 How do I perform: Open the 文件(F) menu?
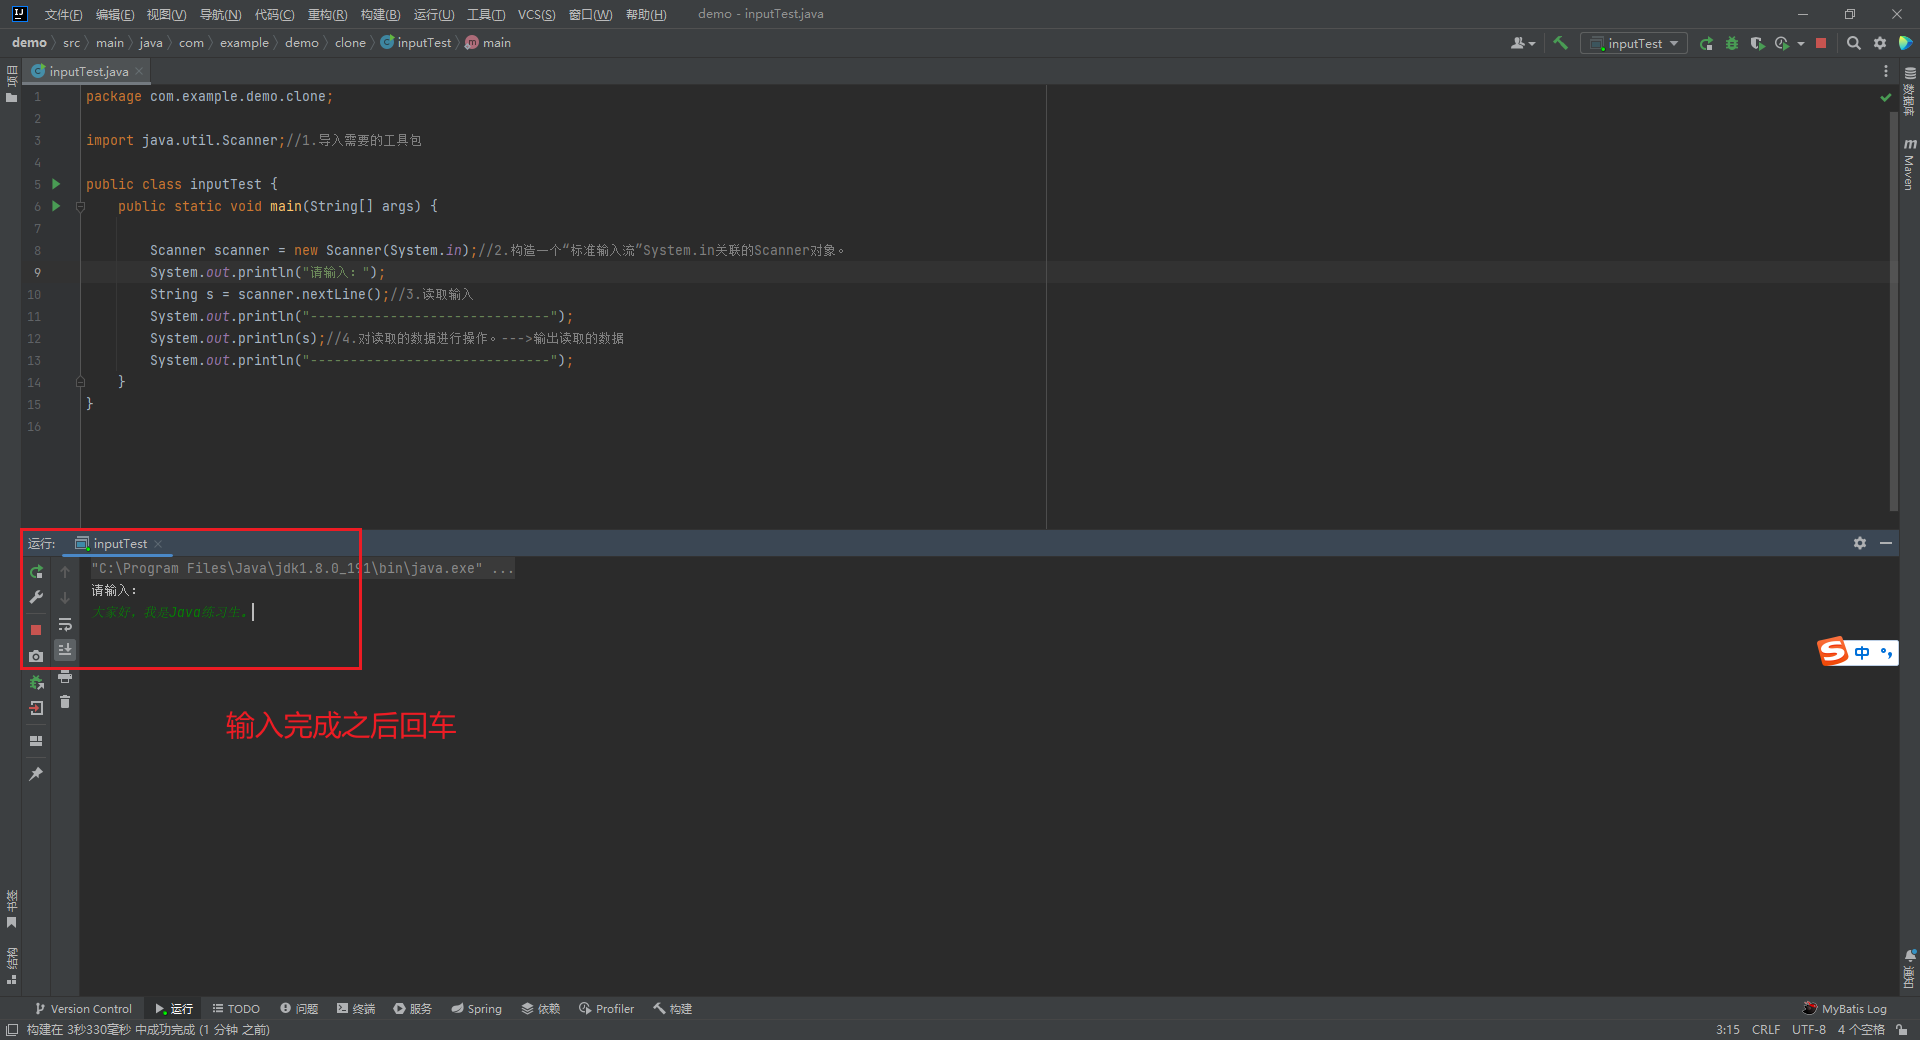pyautogui.click(x=63, y=14)
